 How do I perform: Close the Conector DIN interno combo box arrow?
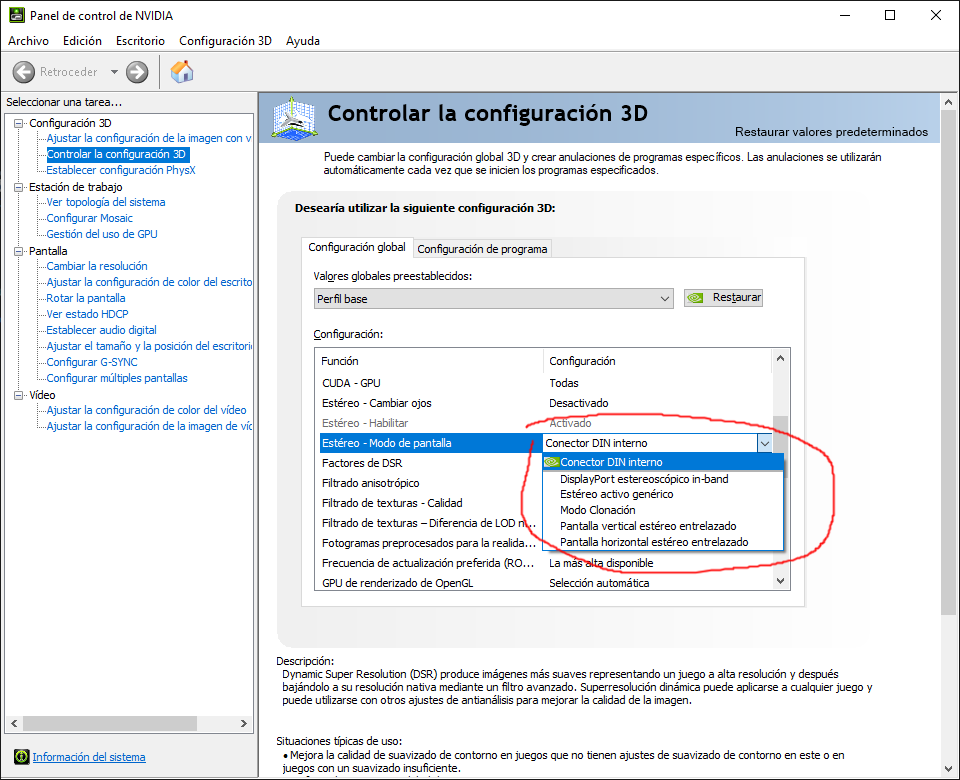point(765,443)
